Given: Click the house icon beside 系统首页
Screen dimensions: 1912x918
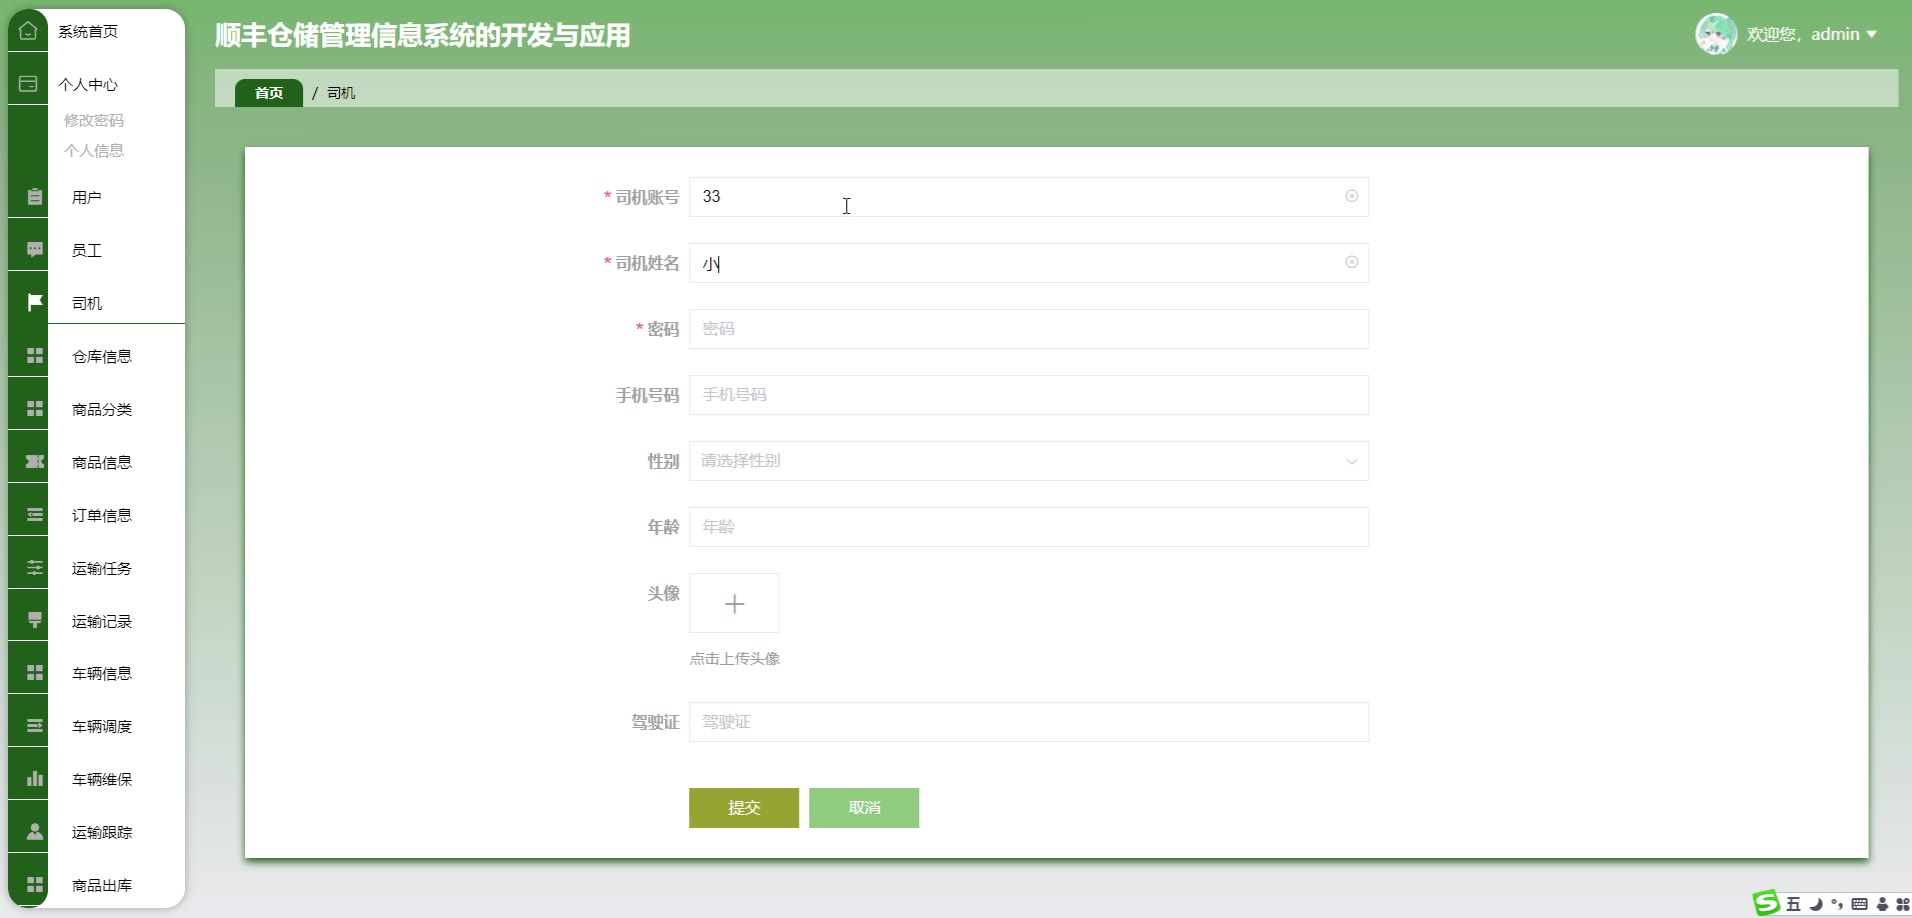Looking at the screenshot, I should (x=28, y=31).
